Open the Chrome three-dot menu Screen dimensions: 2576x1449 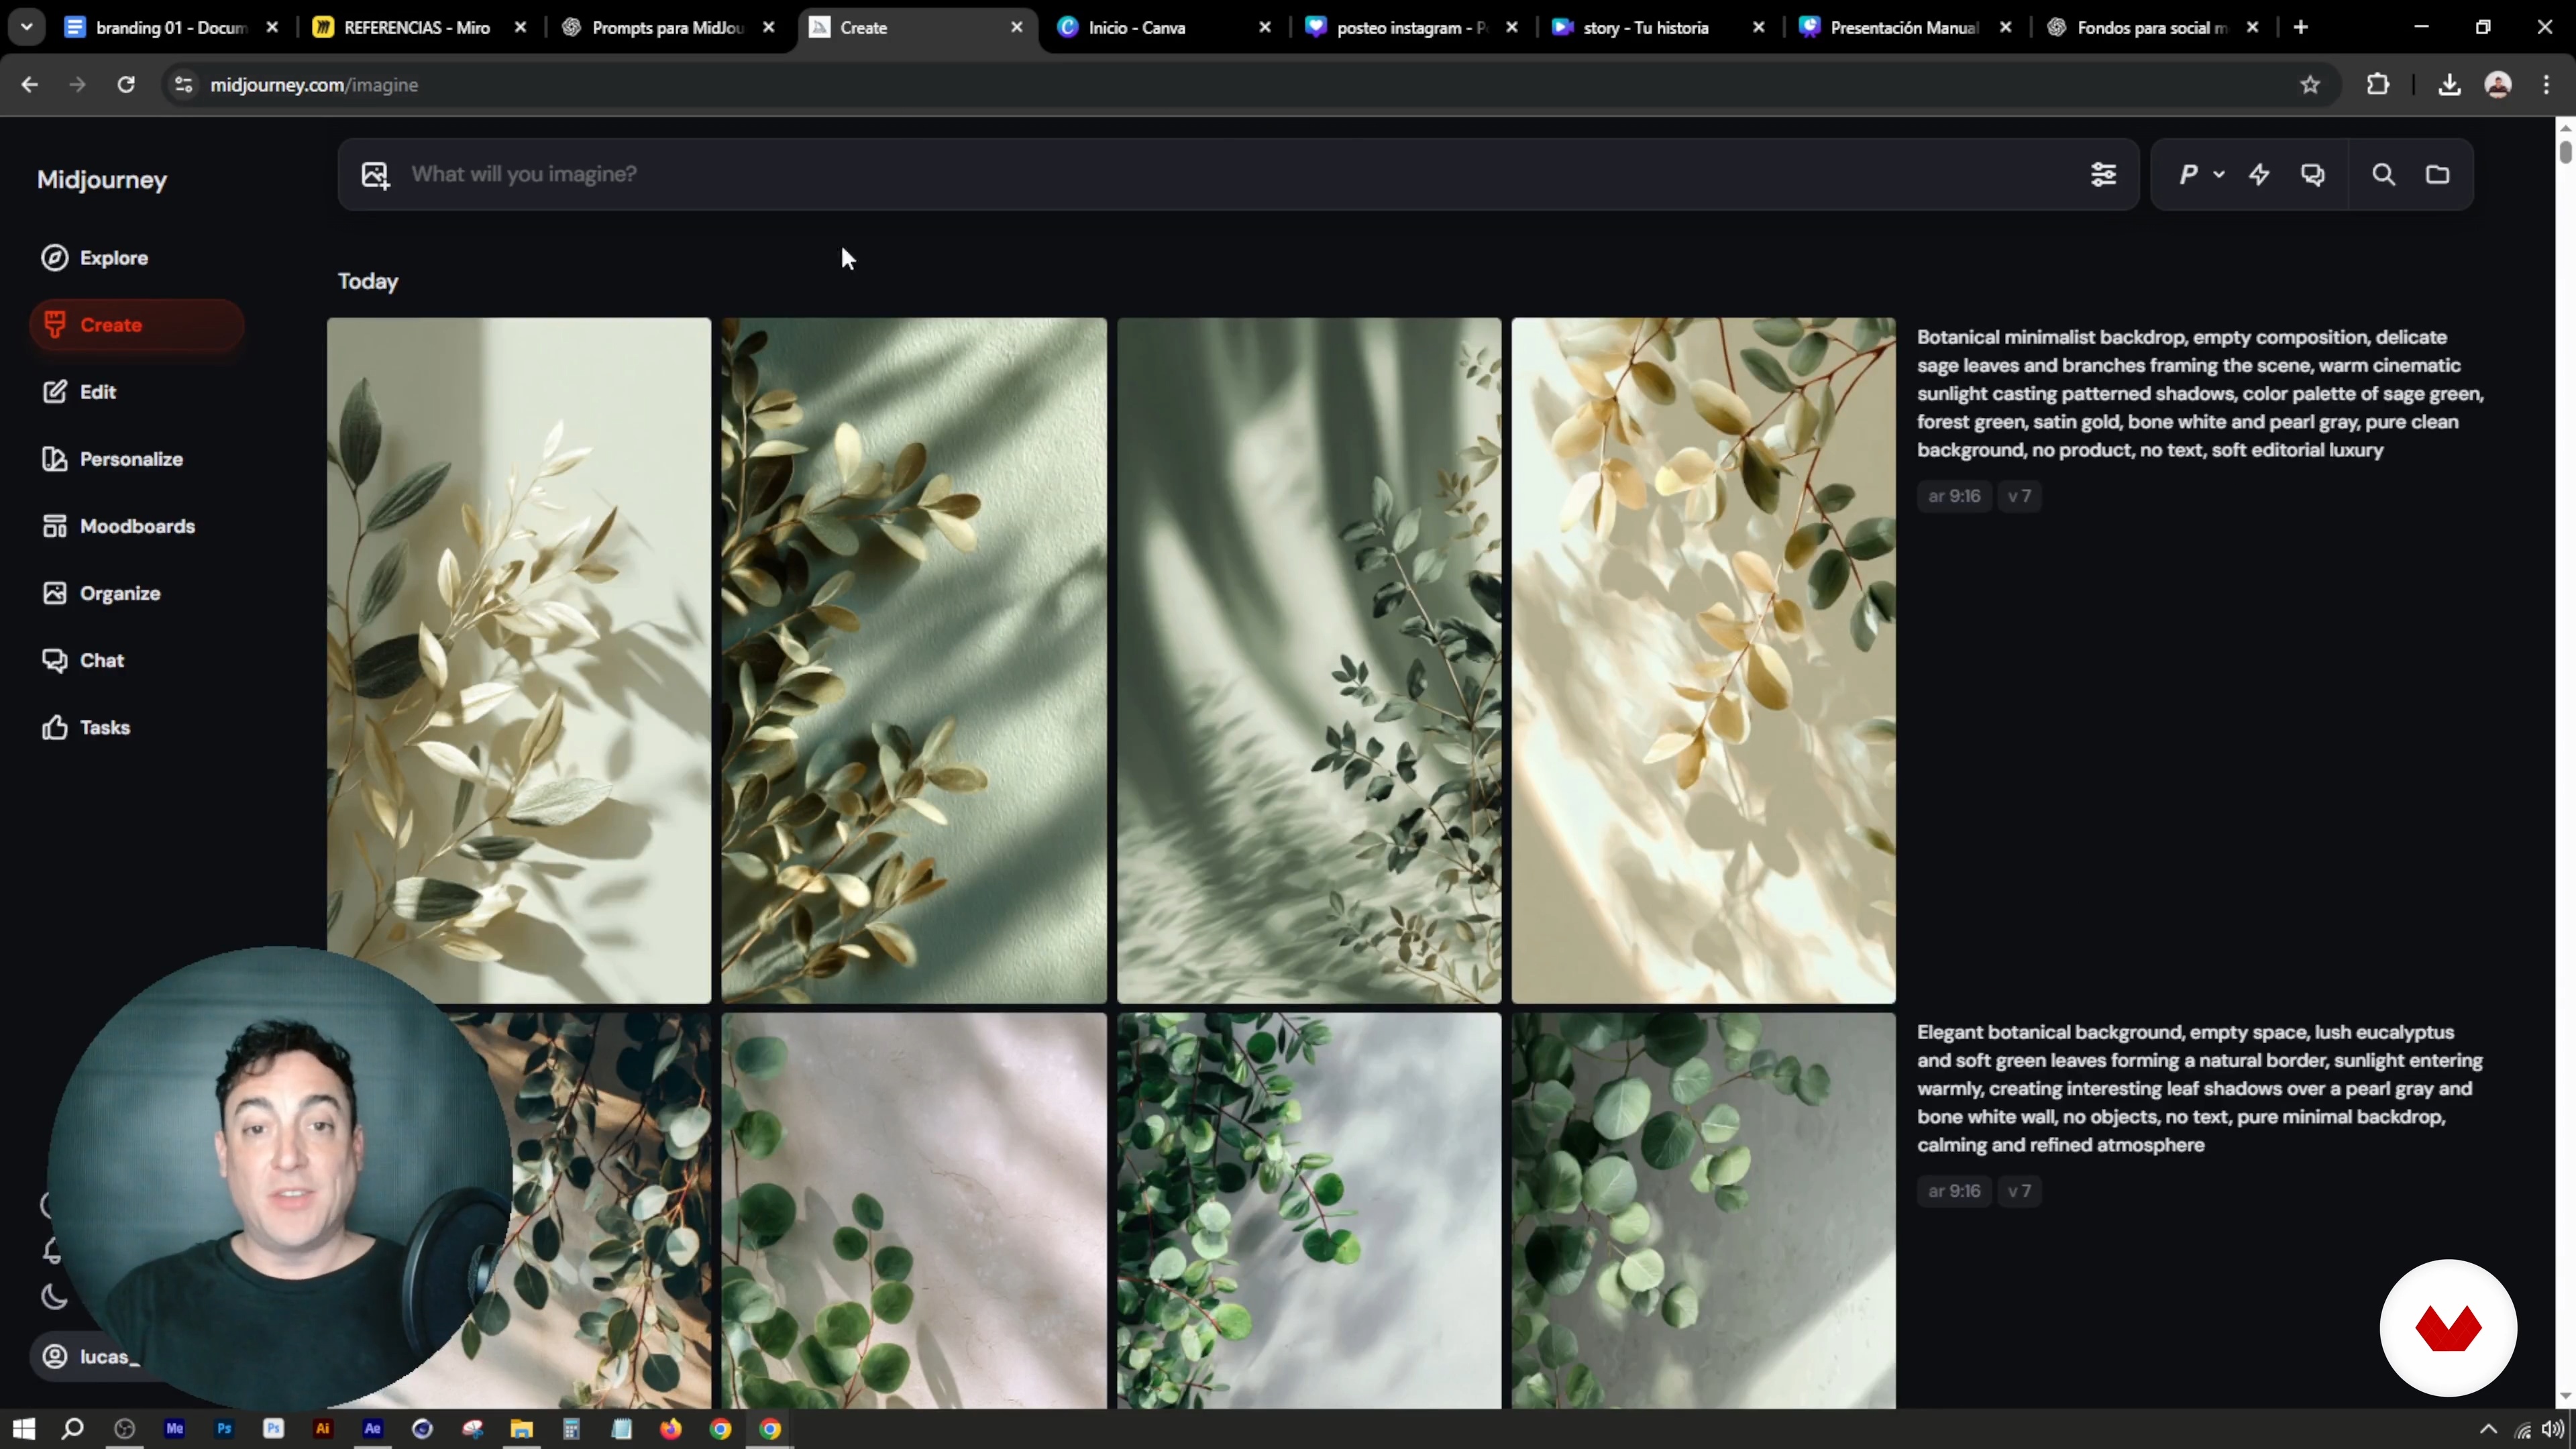pos(2546,85)
